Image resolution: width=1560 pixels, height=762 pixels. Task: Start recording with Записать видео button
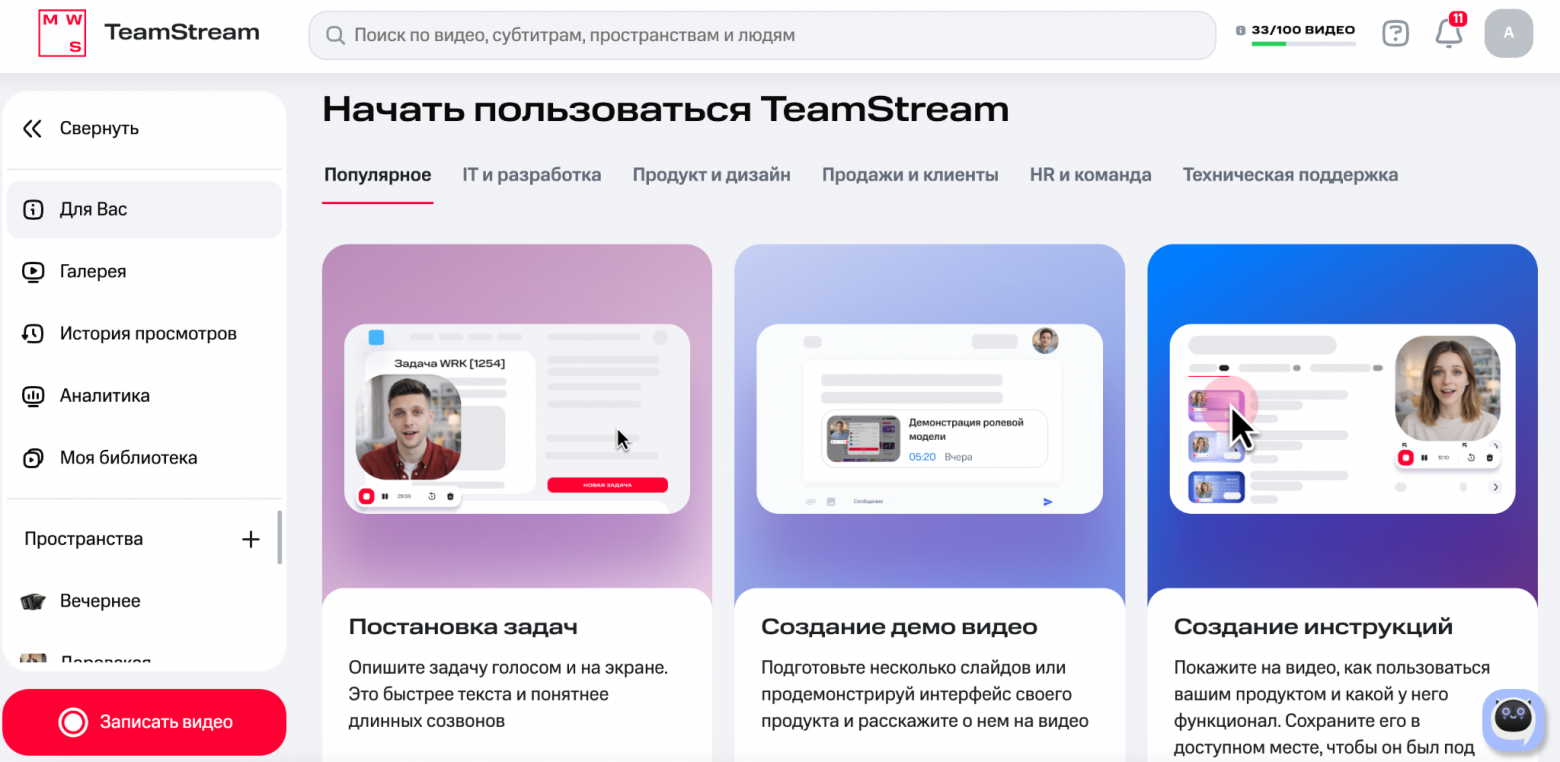[x=144, y=722]
